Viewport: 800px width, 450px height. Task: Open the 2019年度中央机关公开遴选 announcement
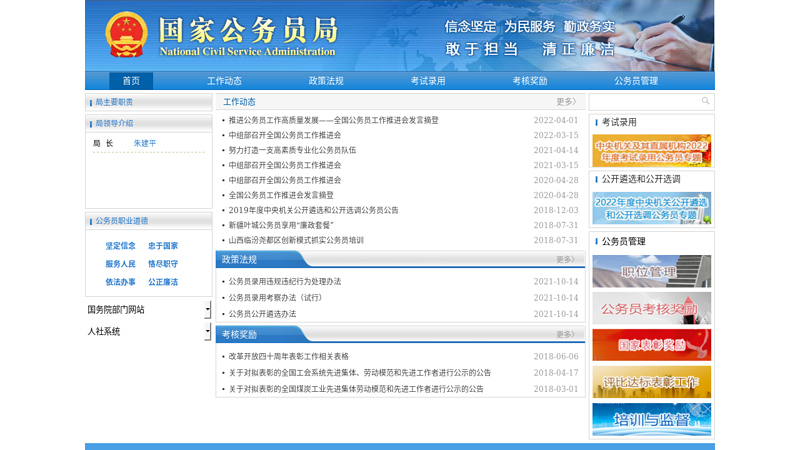point(313,210)
